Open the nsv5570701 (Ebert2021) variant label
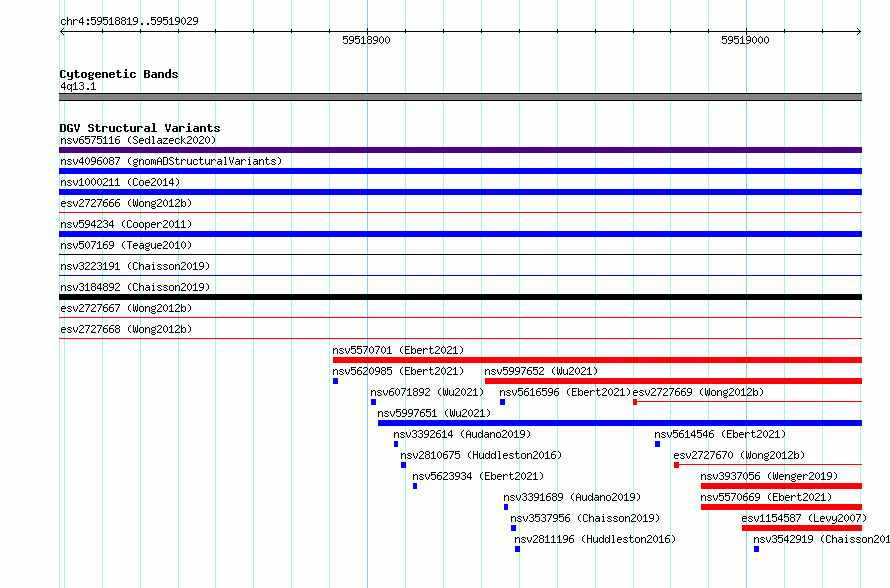The image size is (890, 588). tap(398, 350)
